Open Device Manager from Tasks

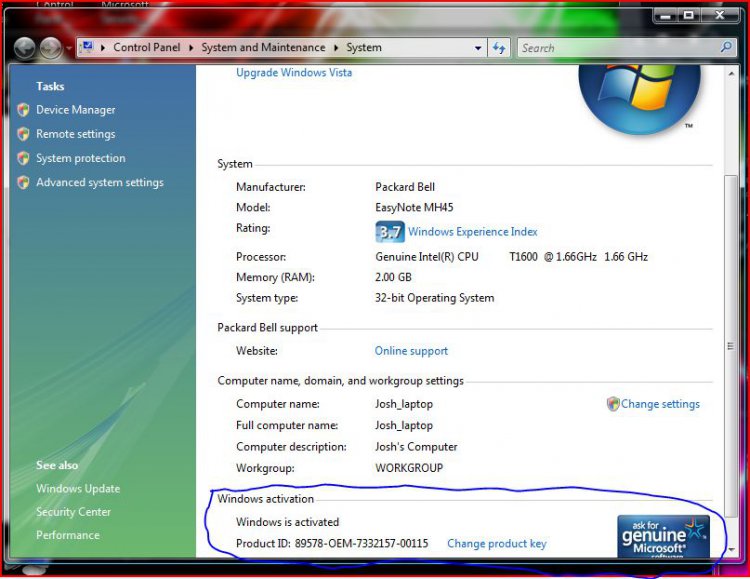[75, 110]
